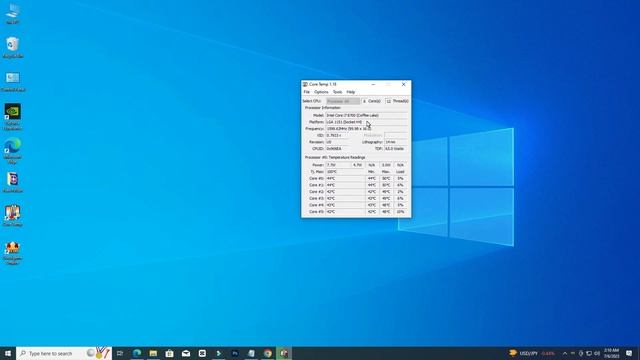Viewport: 640px width, 360px height.
Task: Click the Model field showing Intel Core i7
Action: [x=367, y=116]
